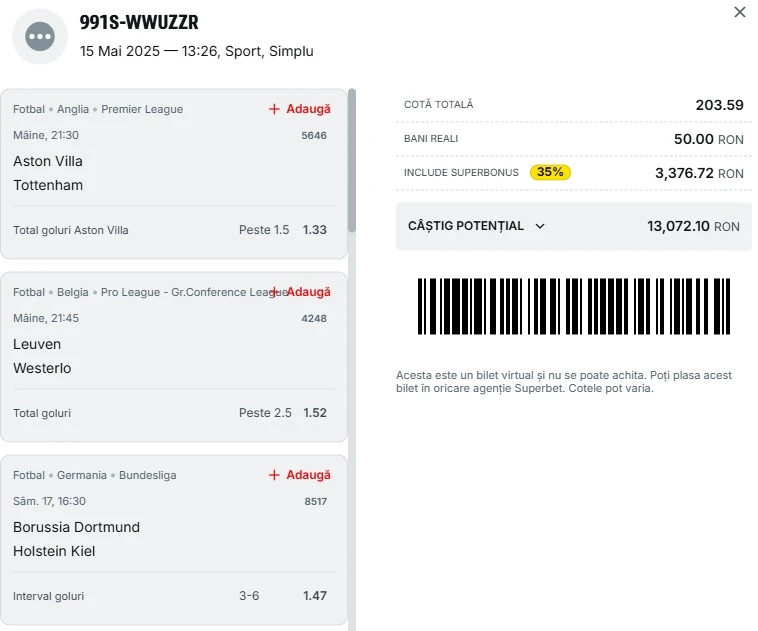758x631 pixels.
Task: Open the three-dots ticket options icon
Action: coord(40,36)
